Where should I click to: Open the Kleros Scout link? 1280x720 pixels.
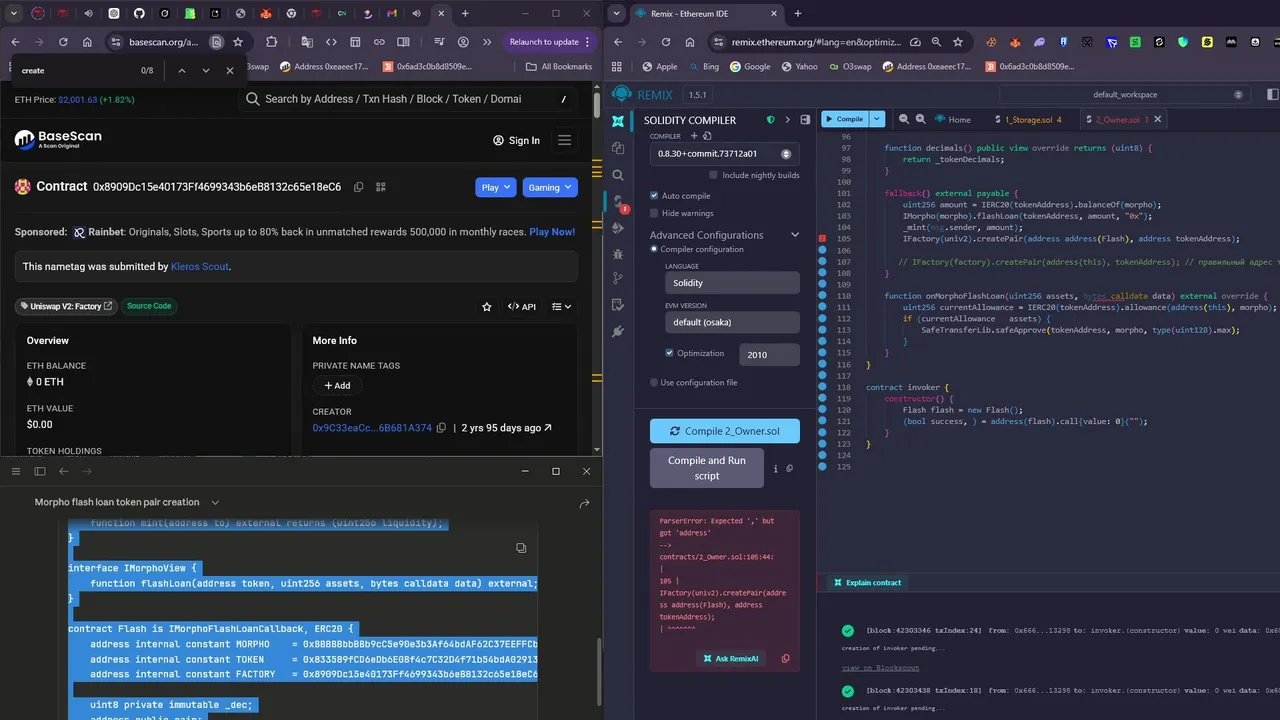(200, 267)
